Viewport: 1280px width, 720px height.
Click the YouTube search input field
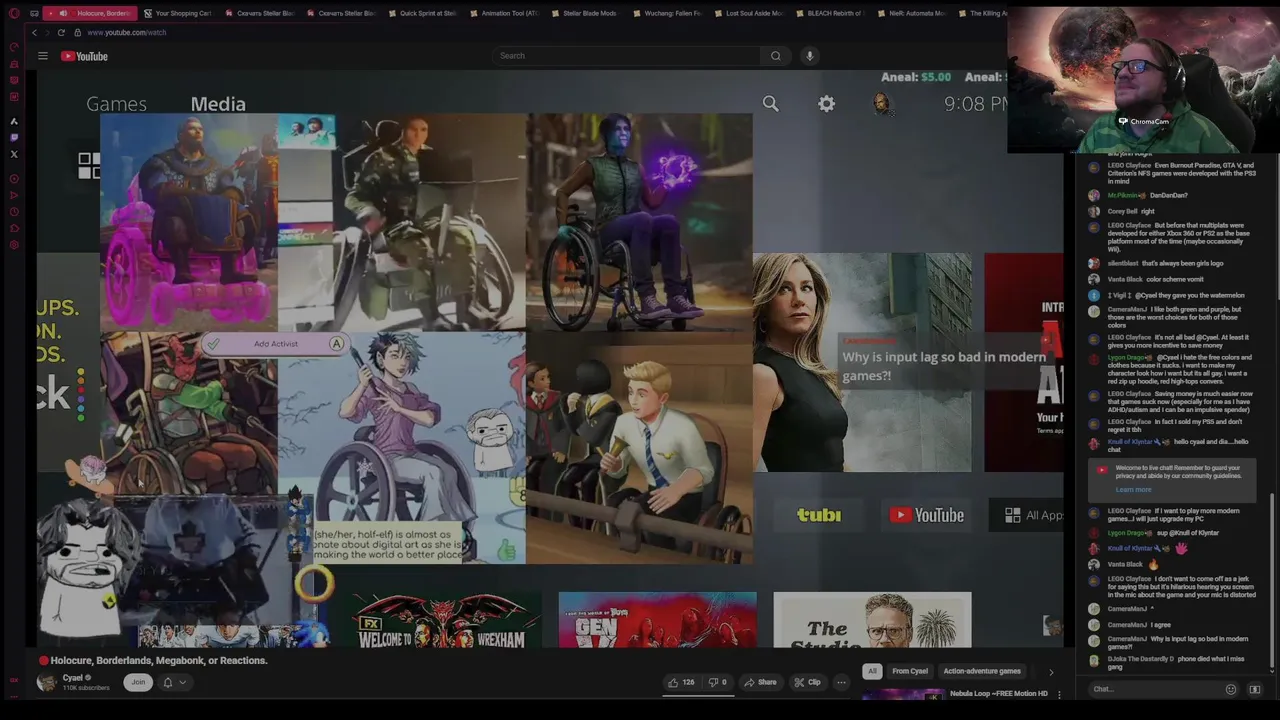coord(627,56)
